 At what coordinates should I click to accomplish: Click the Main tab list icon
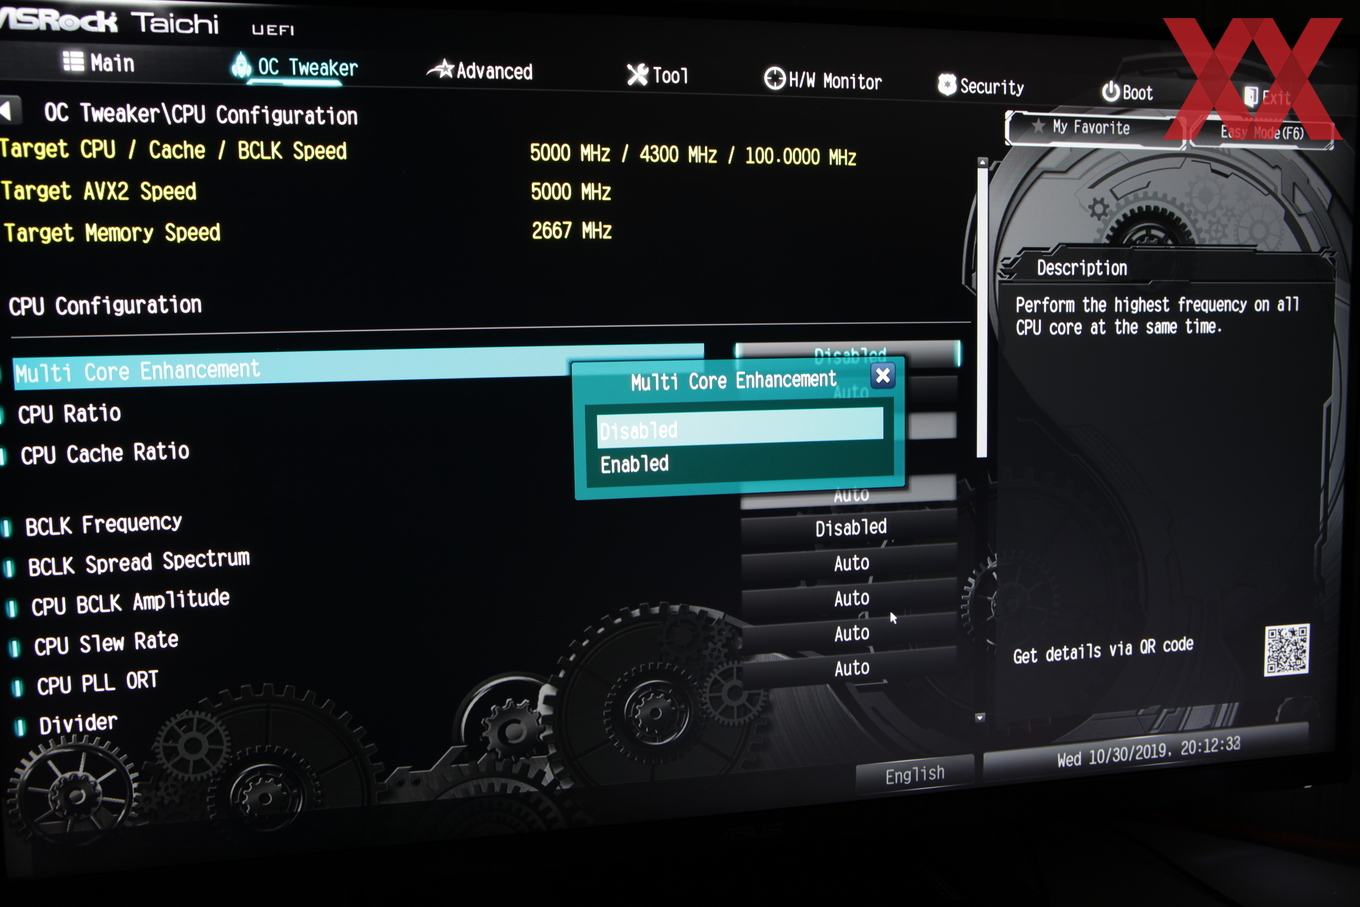tap(73, 61)
